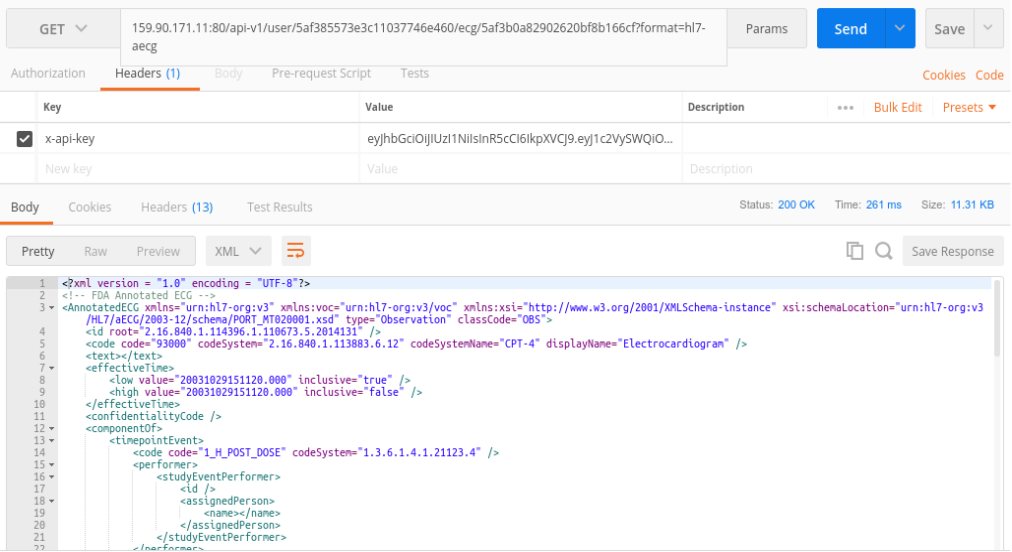Image resolution: width=1012 pixels, height=552 pixels.
Task: Open the response Cookies tab
Action: click(90, 207)
